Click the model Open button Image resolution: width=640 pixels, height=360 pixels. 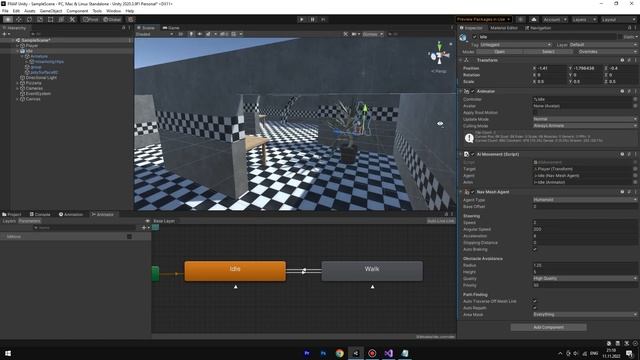click(499, 52)
